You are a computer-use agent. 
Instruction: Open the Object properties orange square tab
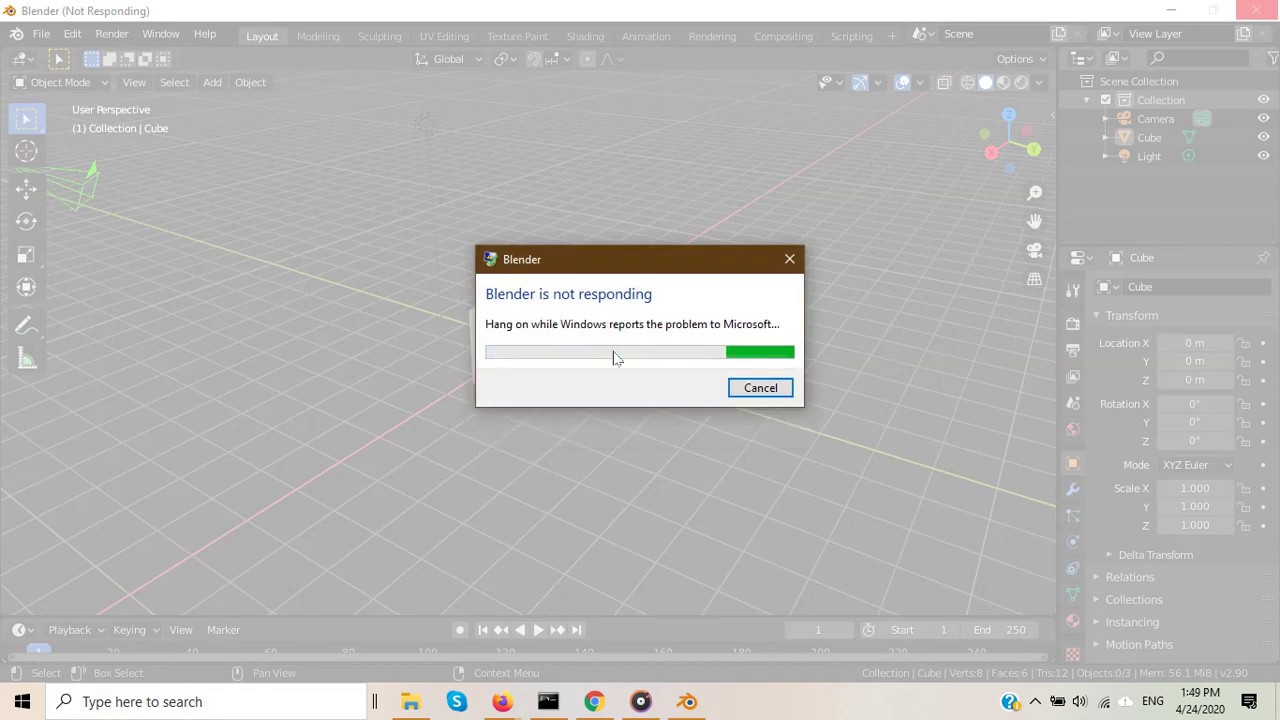(x=1073, y=464)
